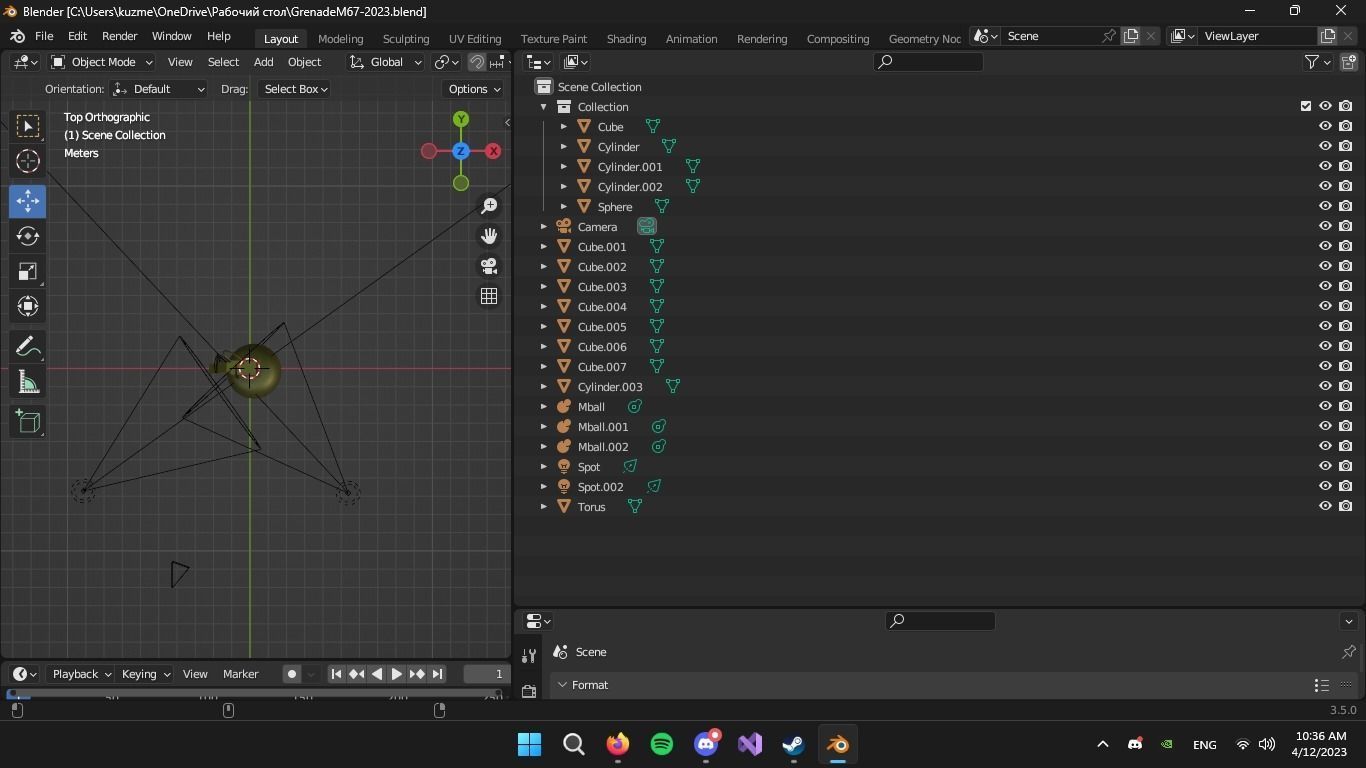Open the outliner filter funnel
Screen dimensions: 1366x768
point(1312,62)
